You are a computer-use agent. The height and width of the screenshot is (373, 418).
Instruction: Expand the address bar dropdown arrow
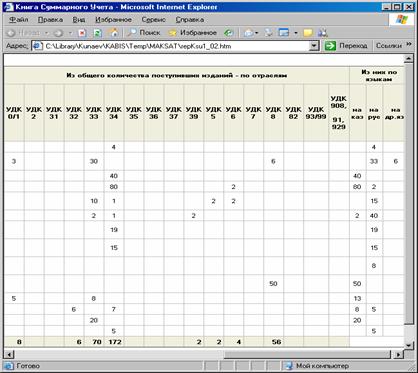tap(314, 46)
